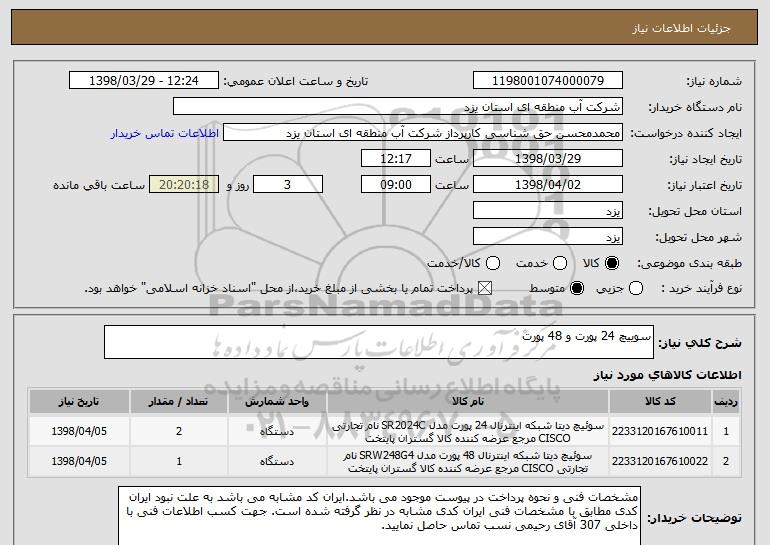Click the validity date field 1398/04/02
Viewport: 770px width, 545px height.
point(548,185)
